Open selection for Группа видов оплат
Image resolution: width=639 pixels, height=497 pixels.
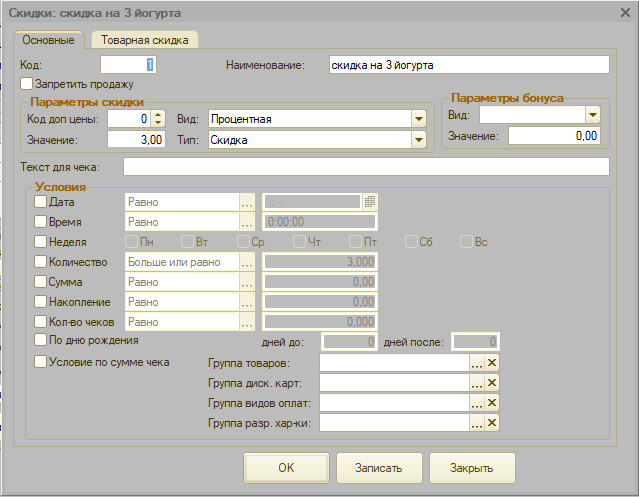477,404
